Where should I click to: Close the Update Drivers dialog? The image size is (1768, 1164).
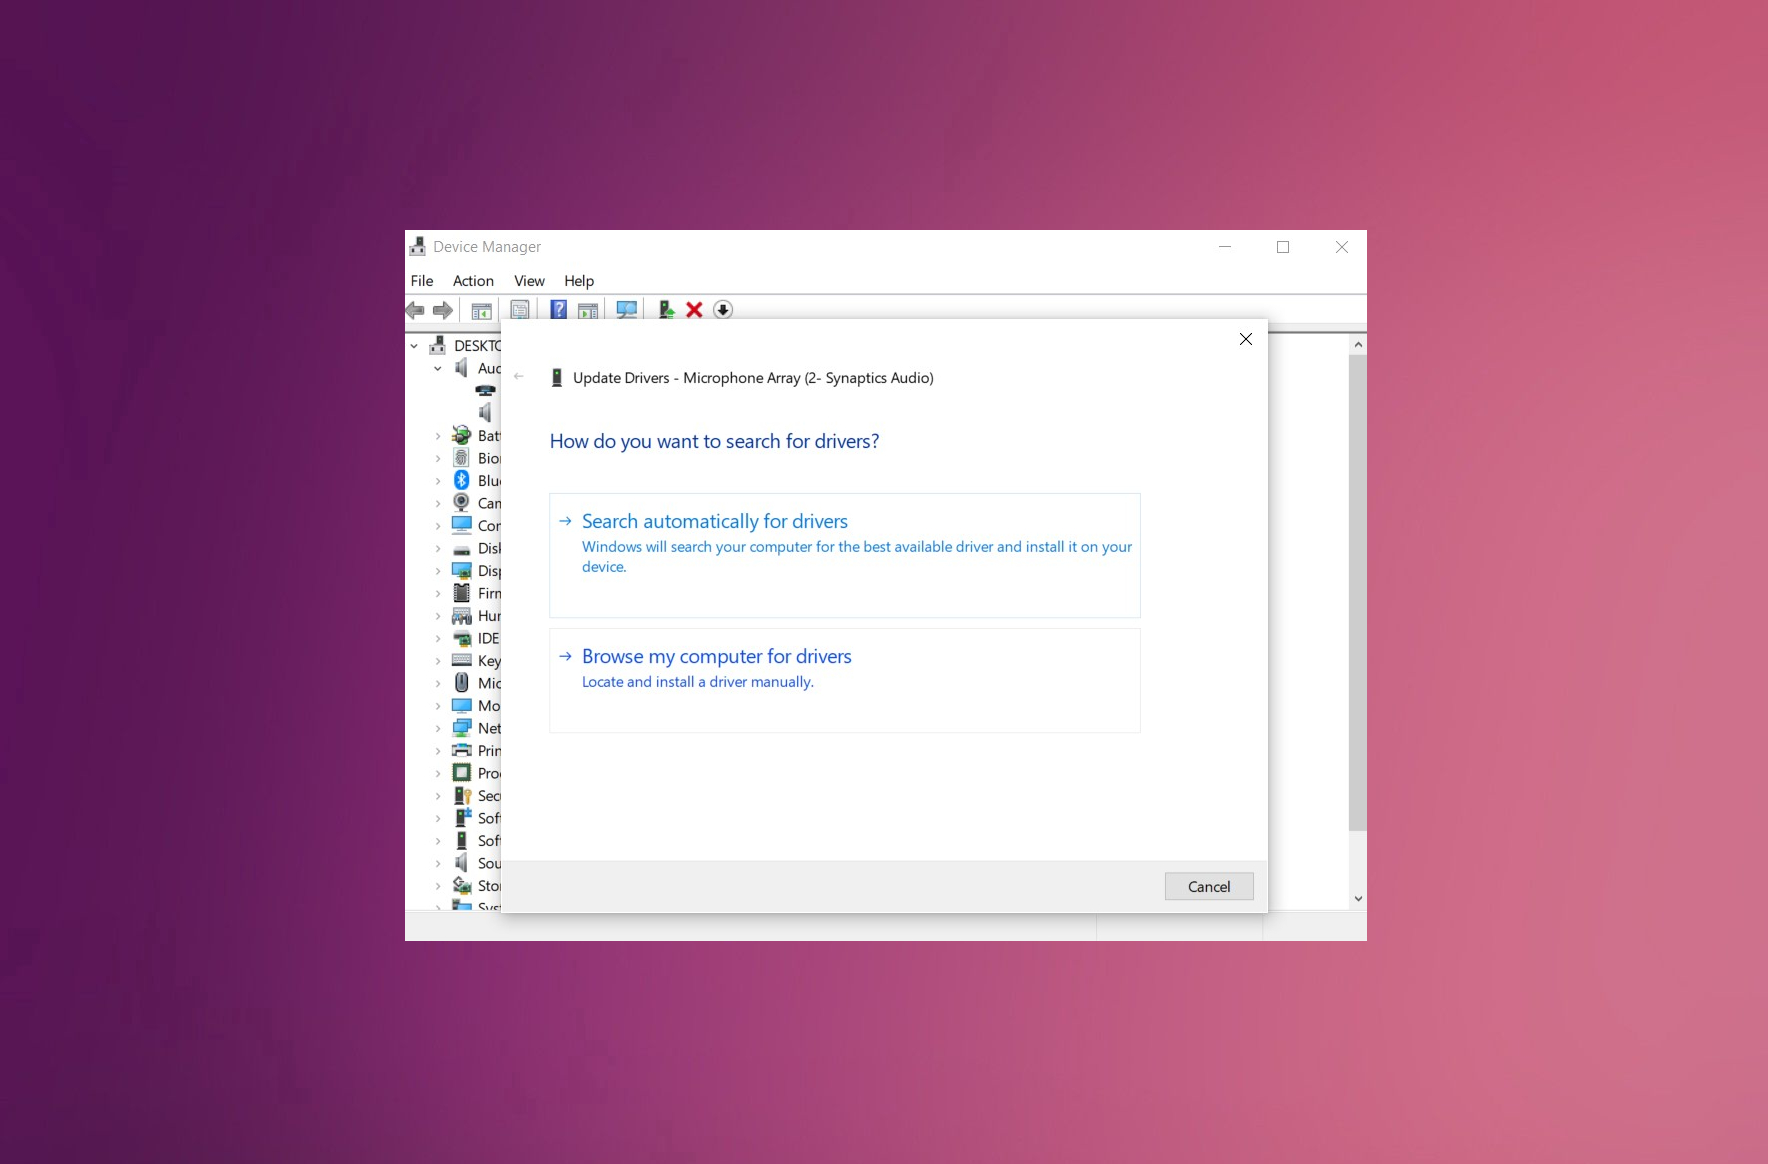click(1246, 339)
